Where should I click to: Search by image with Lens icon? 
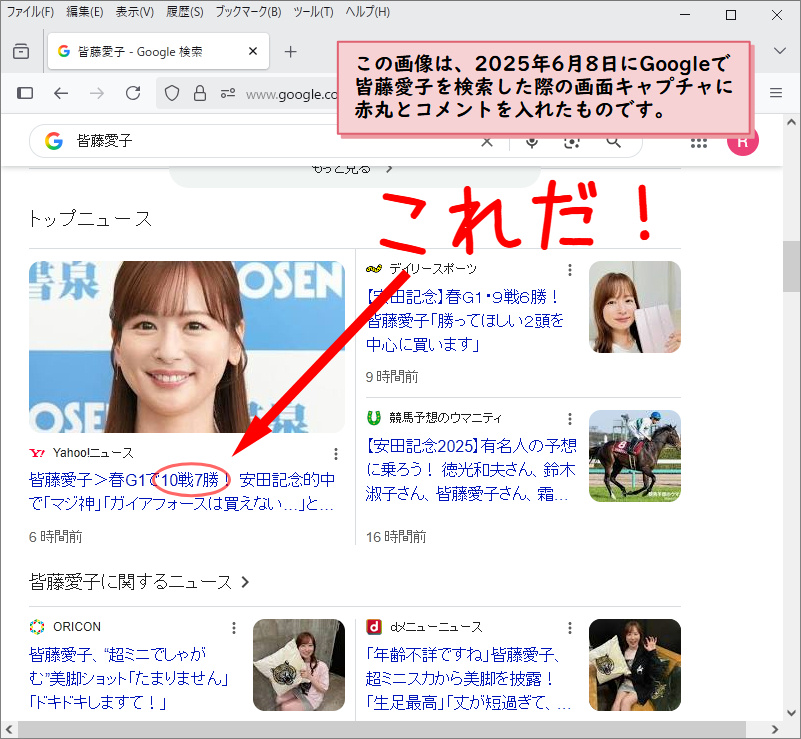click(572, 142)
